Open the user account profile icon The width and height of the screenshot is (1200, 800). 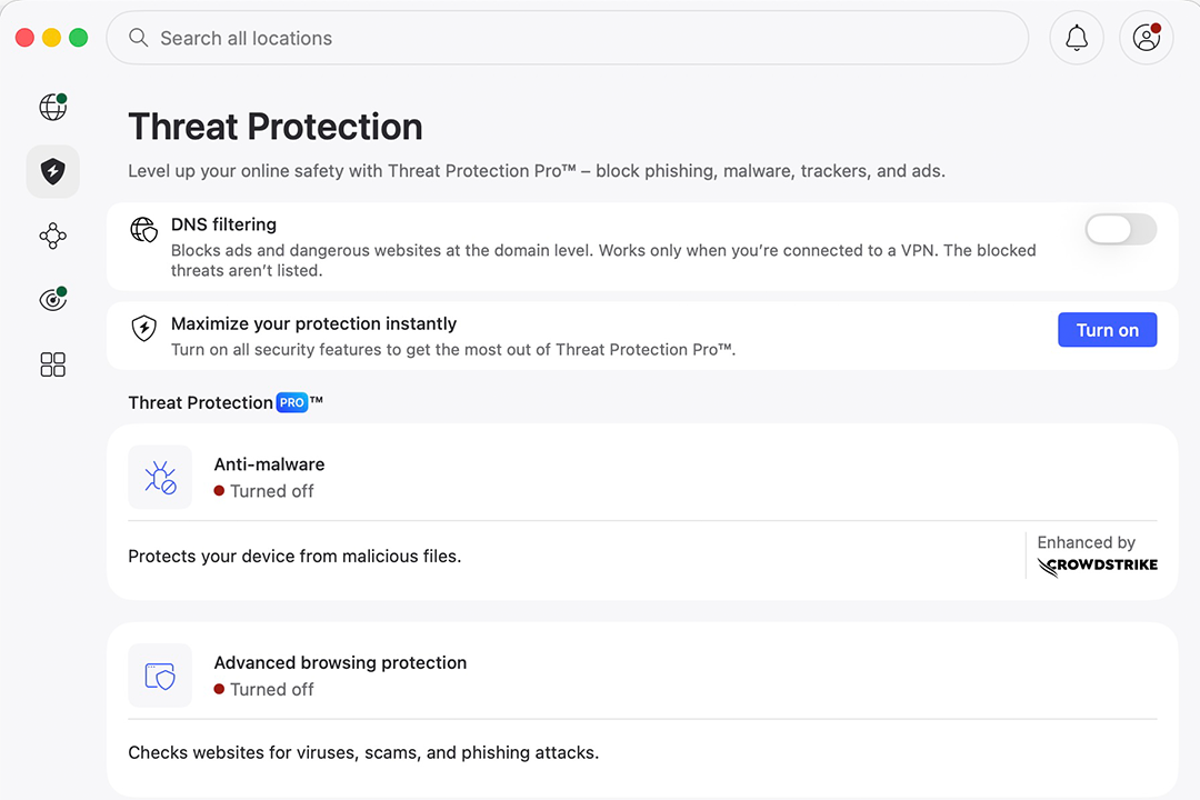(1146, 38)
